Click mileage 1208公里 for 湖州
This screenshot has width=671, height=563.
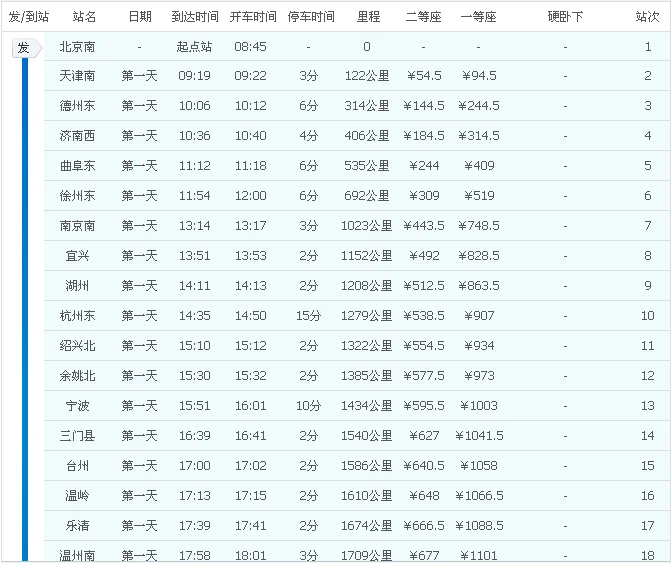367,286
